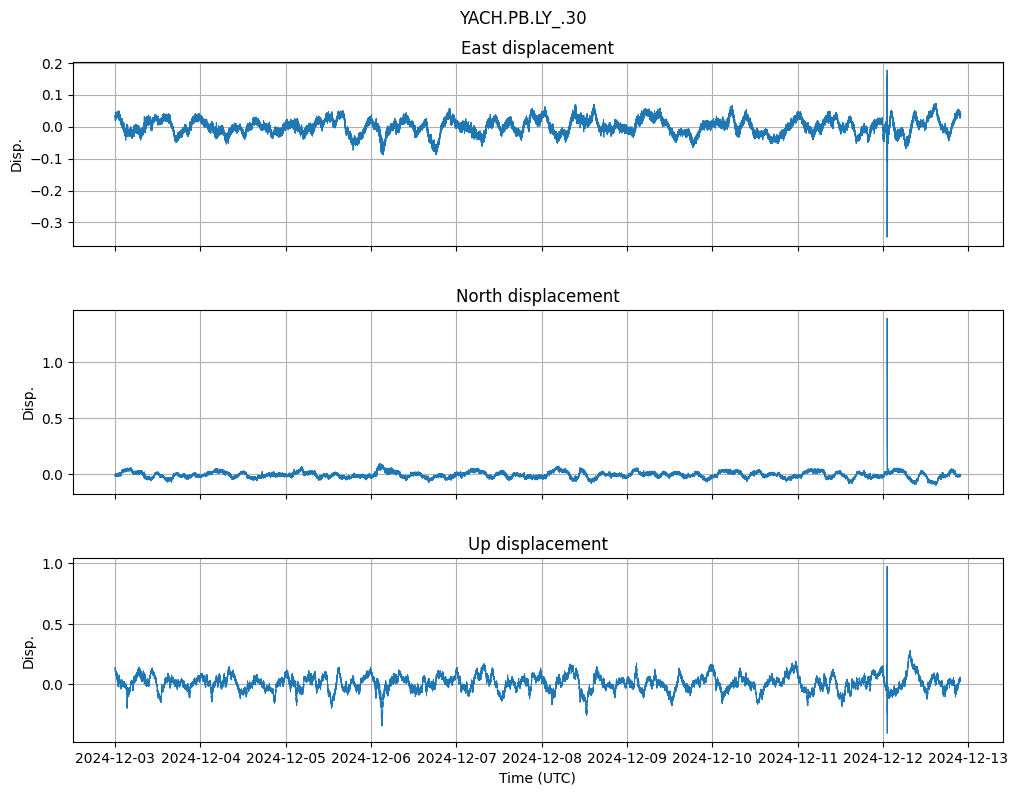Click the Disp. label of North plot
This screenshot has height=795, width=1018.
point(29,402)
